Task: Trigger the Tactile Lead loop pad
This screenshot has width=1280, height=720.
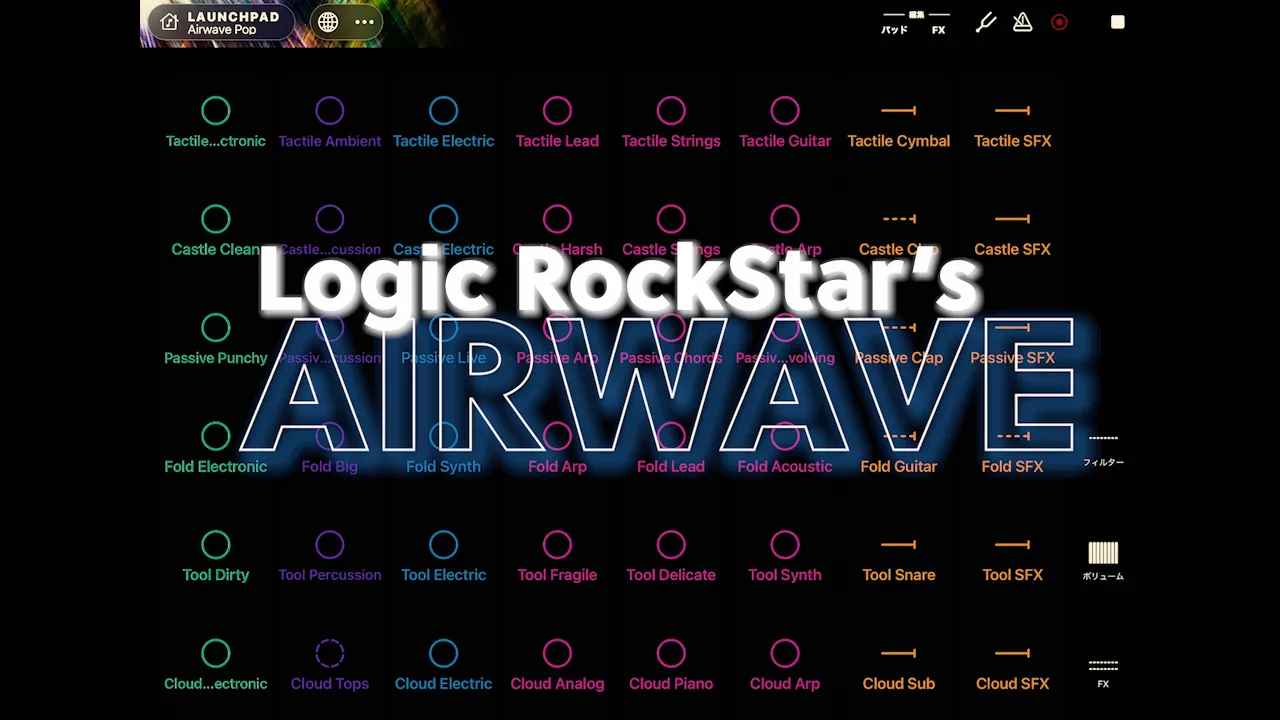Action: tap(557, 123)
